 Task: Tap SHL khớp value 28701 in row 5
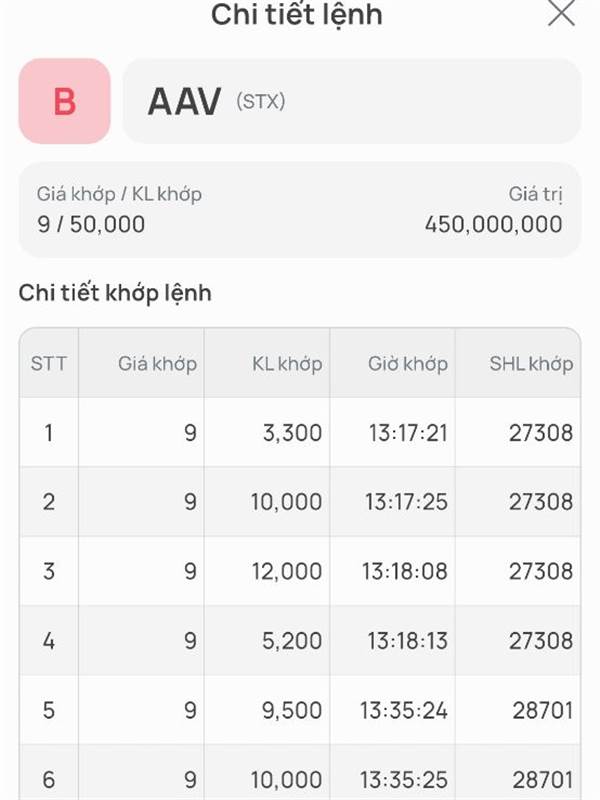tap(541, 710)
